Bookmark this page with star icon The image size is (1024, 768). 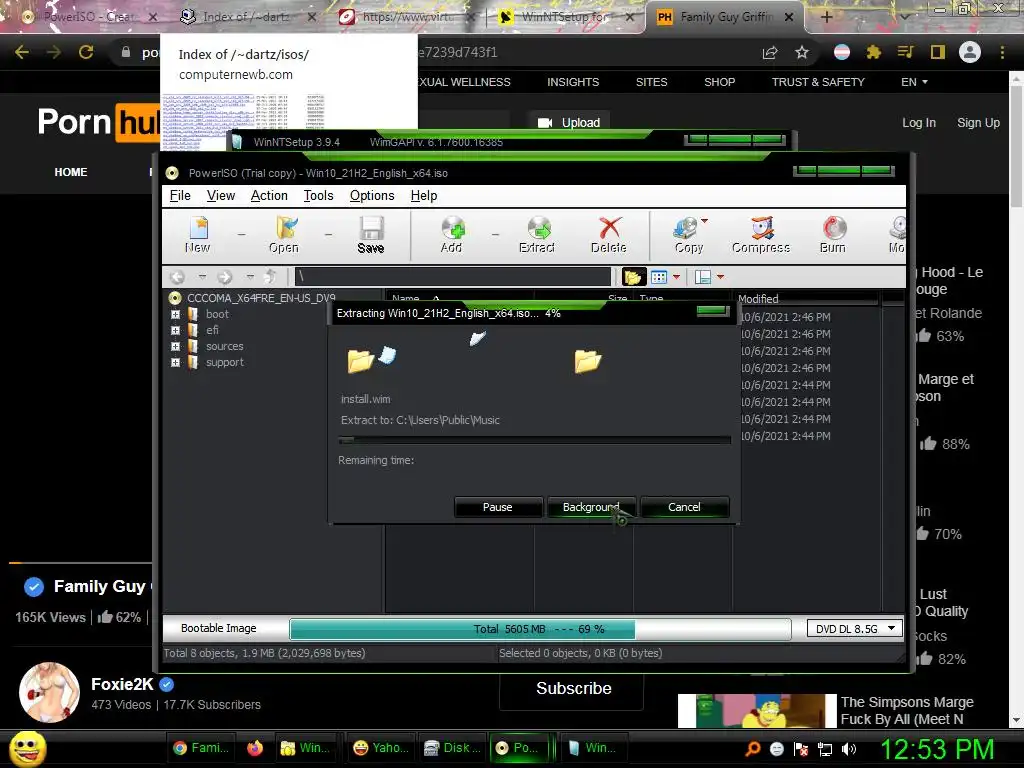pos(802,52)
